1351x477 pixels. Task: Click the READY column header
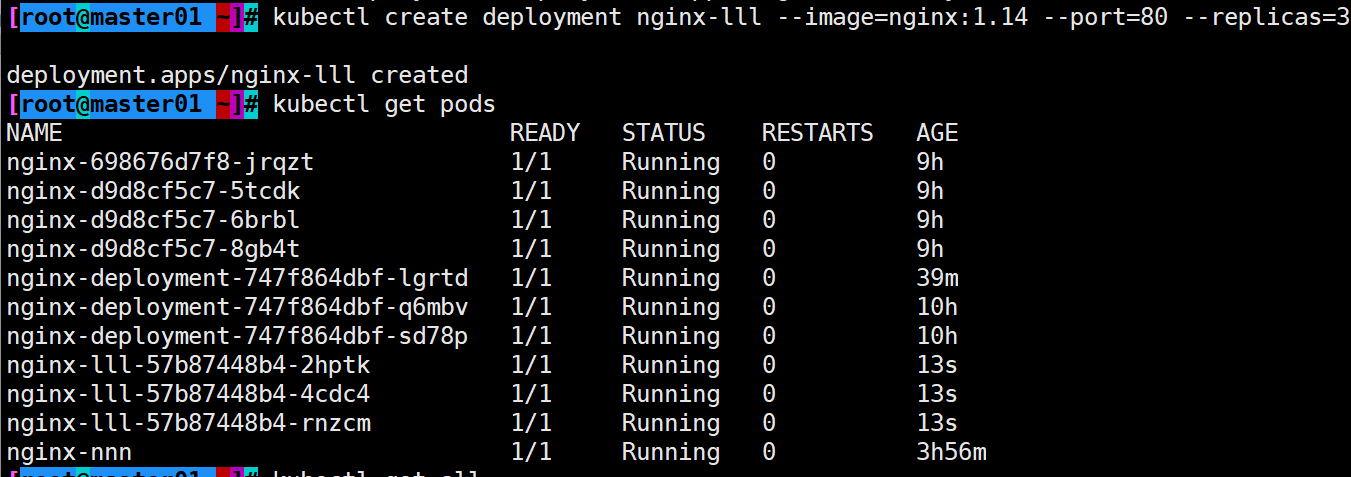[545, 133]
